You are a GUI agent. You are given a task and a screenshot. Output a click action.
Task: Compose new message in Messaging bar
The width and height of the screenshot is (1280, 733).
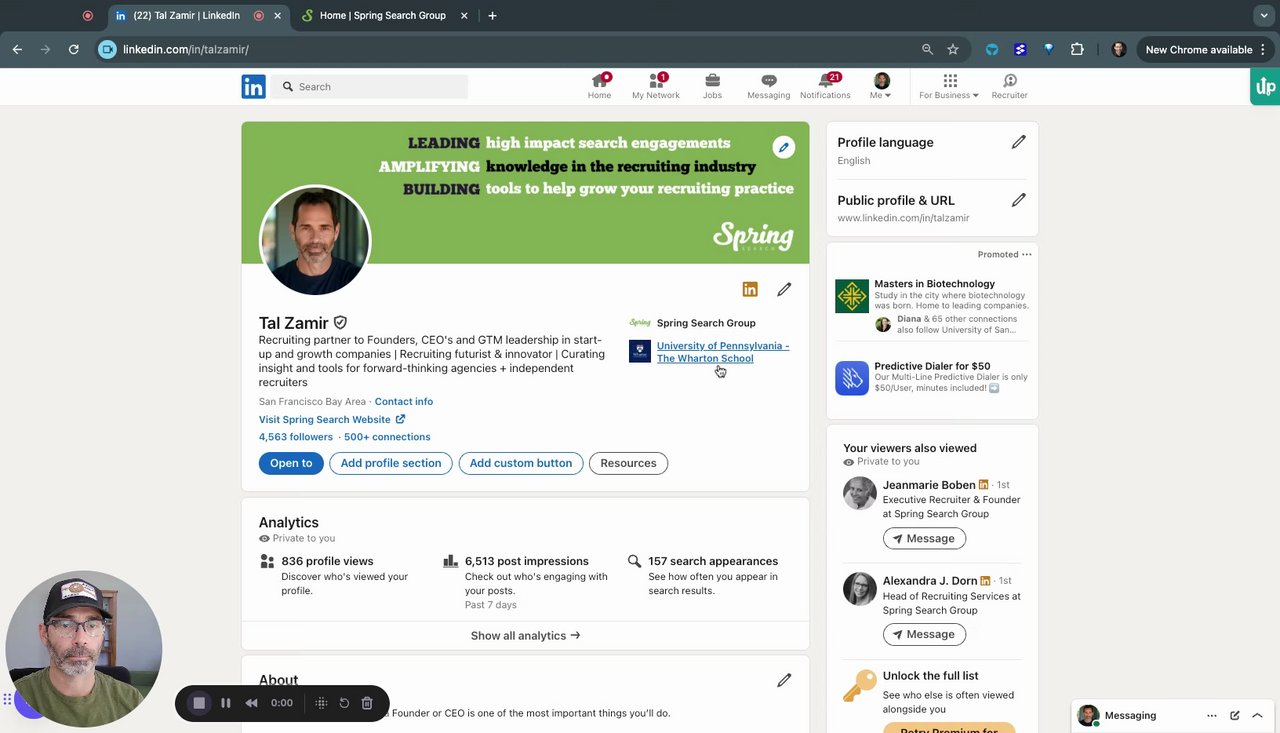click(1235, 716)
